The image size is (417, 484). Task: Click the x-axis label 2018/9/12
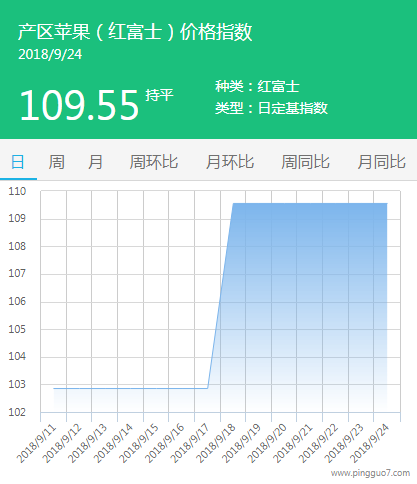pyautogui.click(x=61, y=443)
